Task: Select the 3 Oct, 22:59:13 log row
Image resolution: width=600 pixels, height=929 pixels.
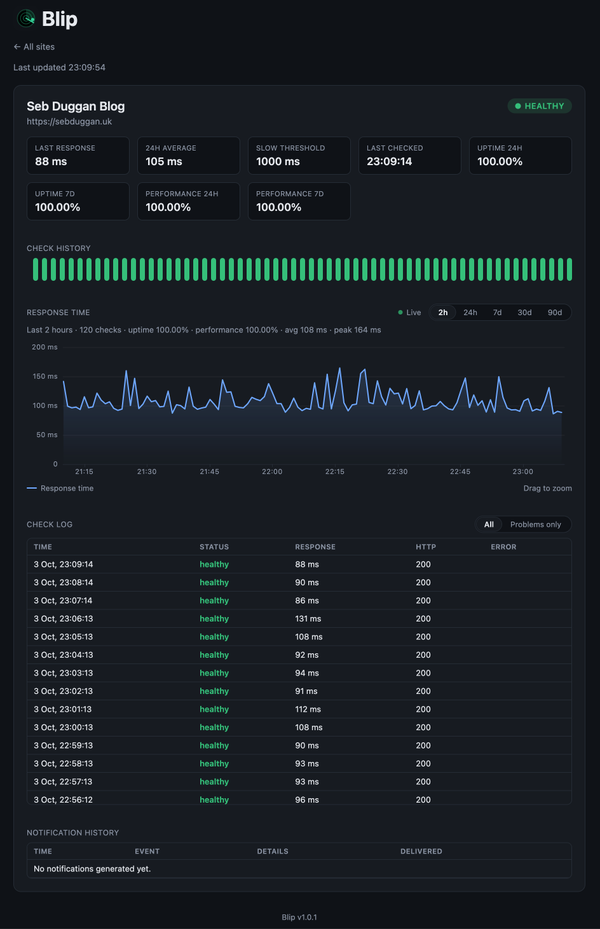Action: (299, 745)
